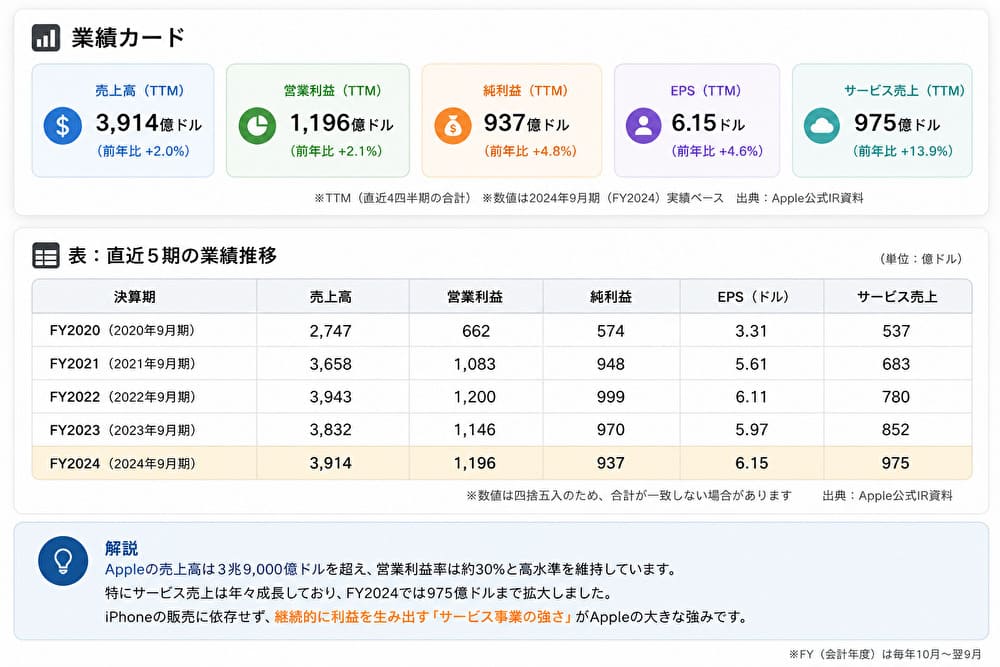Click the (単位：億ドル) note
Image resolution: width=1000 pixels, height=667 pixels.
(x=921, y=259)
